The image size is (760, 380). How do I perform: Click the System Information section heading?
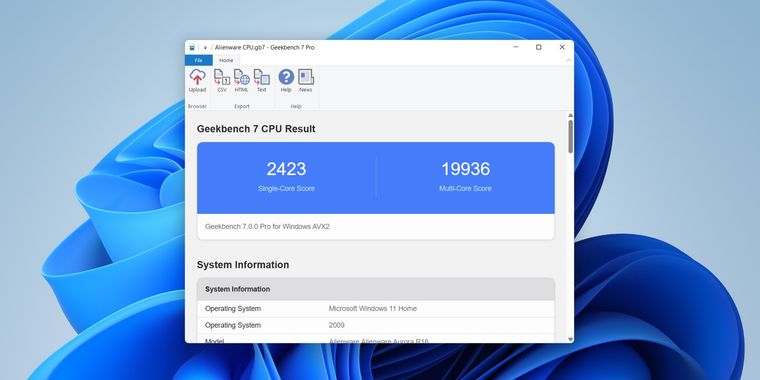[x=243, y=265]
